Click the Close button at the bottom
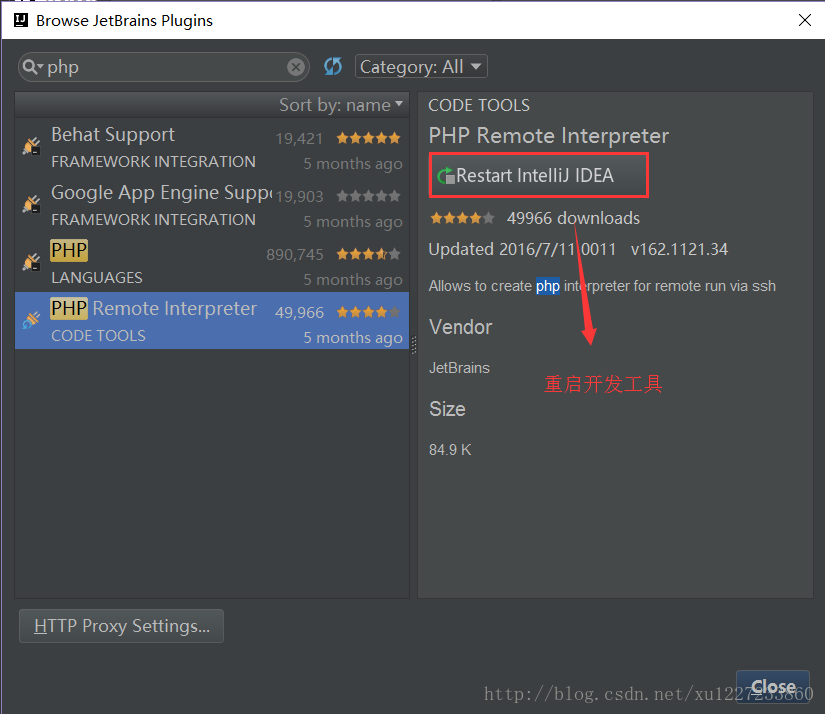Screen dimensions: 825x714 (x=772, y=686)
